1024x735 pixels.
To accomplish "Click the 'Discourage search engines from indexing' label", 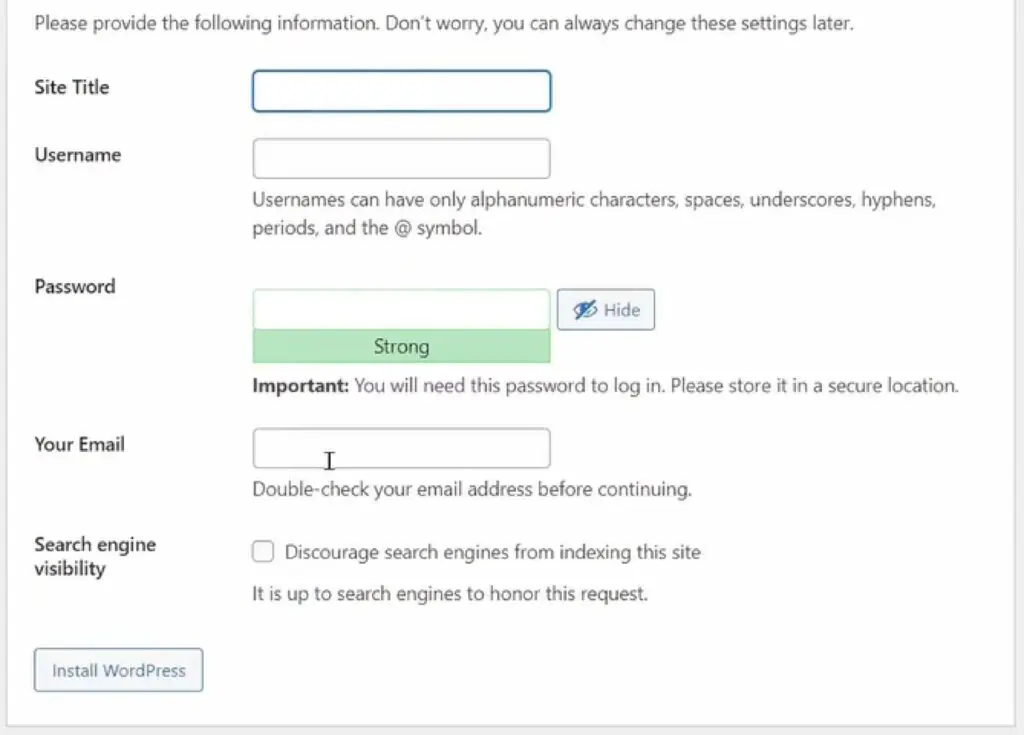I will point(492,552).
